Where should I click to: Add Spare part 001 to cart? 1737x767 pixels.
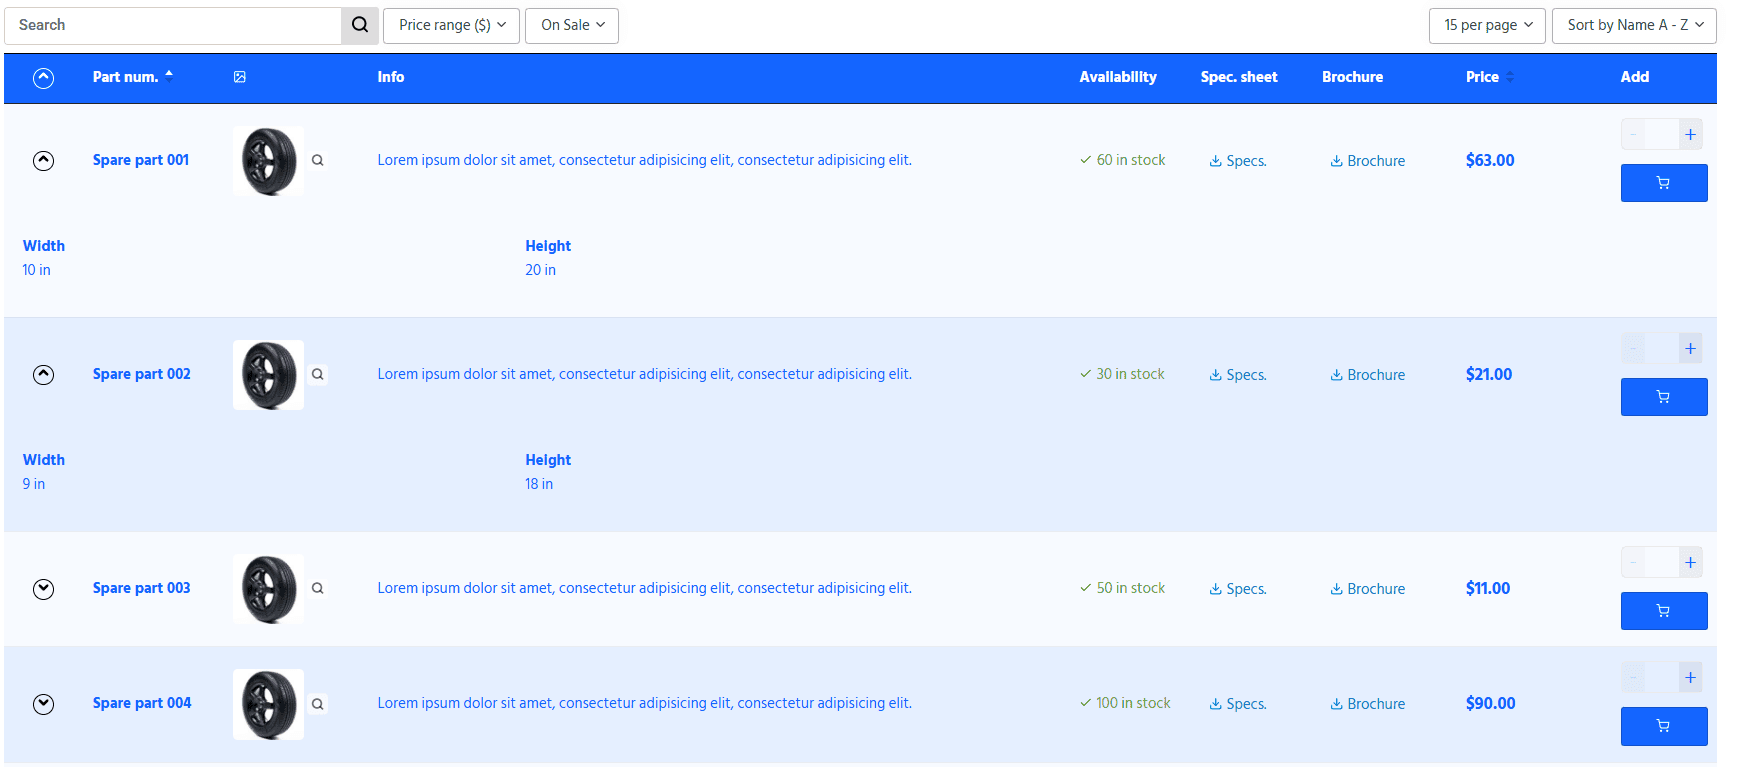(x=1663, y=183)
